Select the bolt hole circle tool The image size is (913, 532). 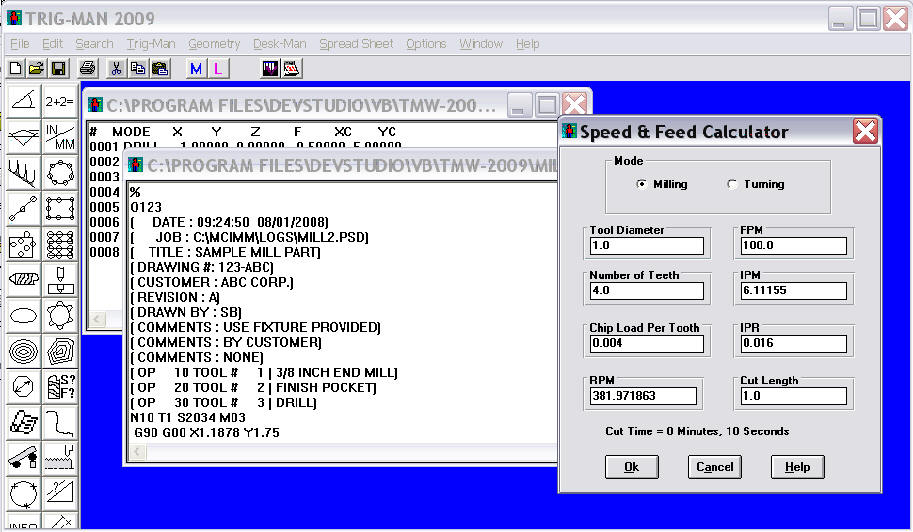coord(59,173)
